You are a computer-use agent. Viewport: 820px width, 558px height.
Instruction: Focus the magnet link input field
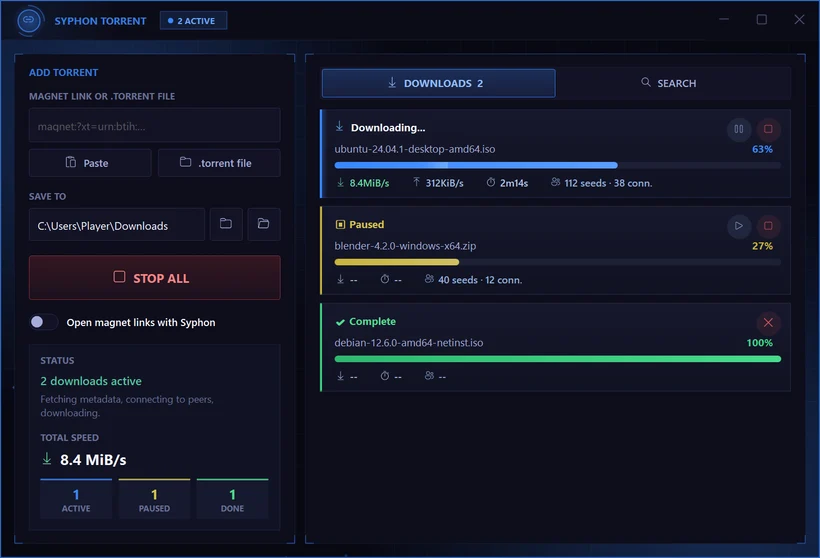(155, 126)
